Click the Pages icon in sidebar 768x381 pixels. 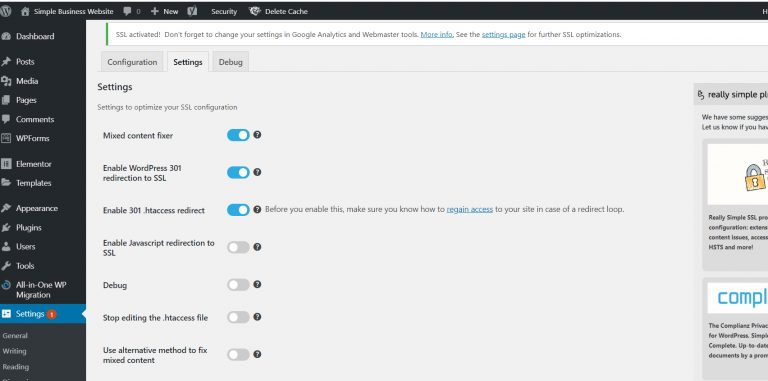pyautogui.click(x=6, y=100)
